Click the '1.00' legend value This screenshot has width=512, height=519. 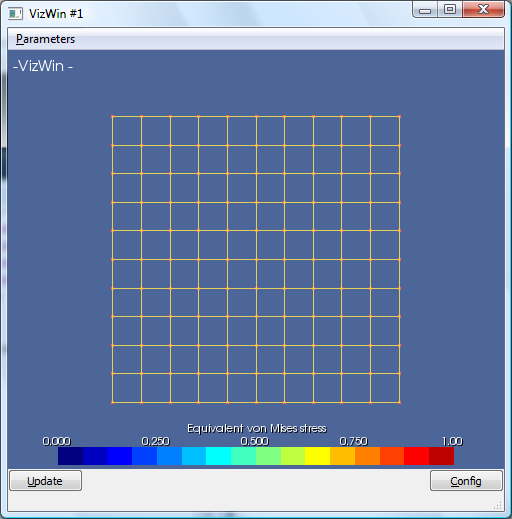coord(452,441)
